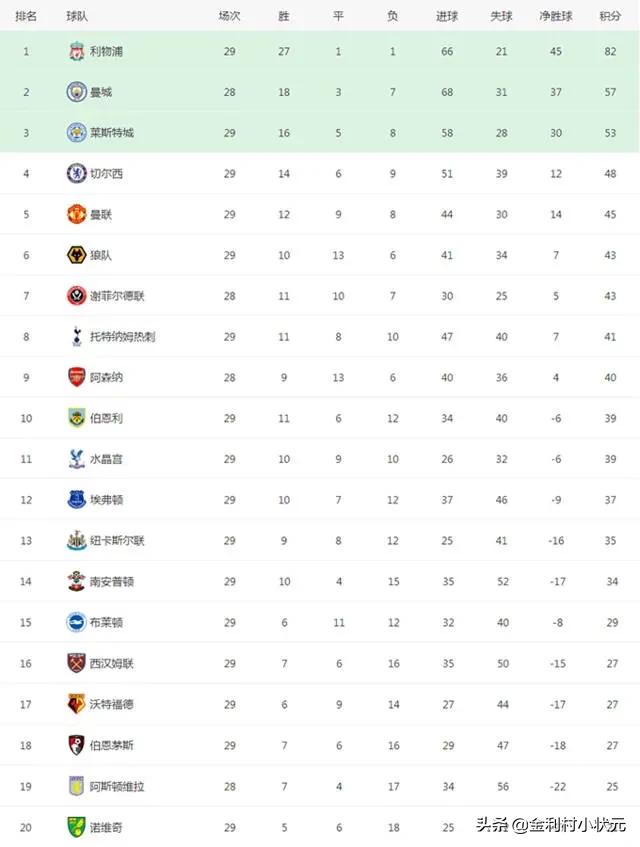This screenshot has width=640, height=847.
Task: Click the Arsenal cannon crest
Action: 77,377
